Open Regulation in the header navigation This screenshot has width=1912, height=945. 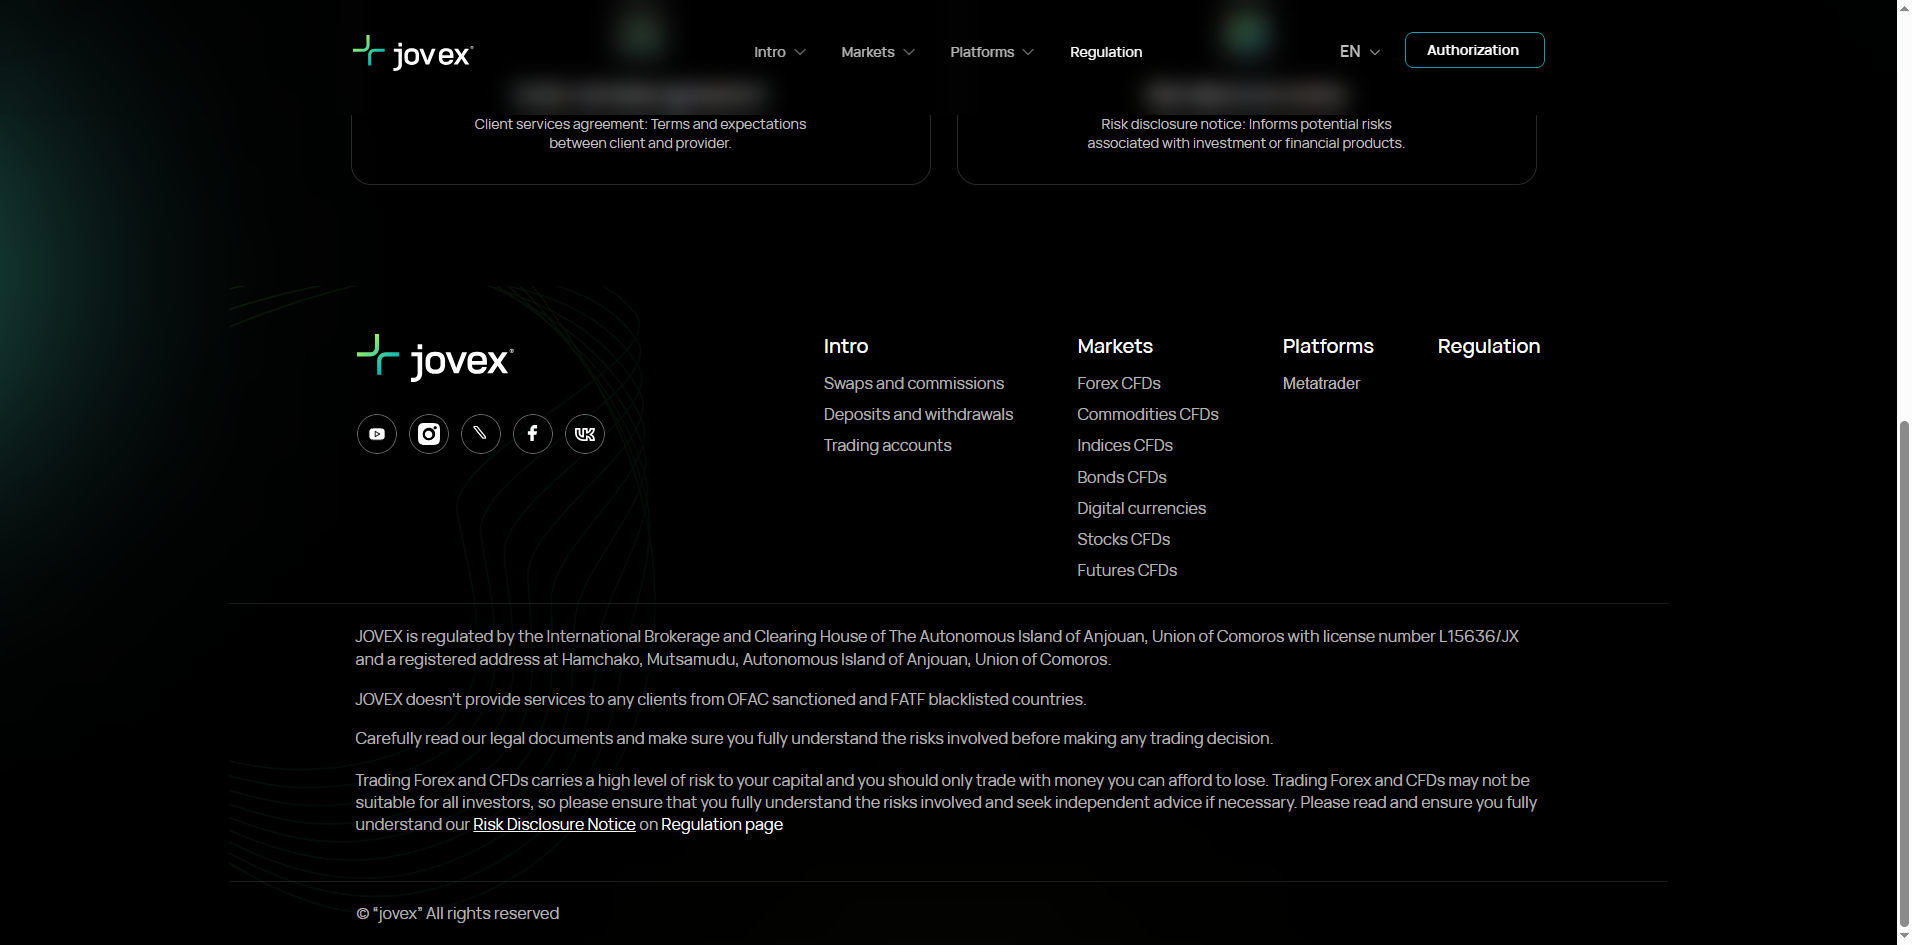pyautogui.click(x=1106, y=52)
